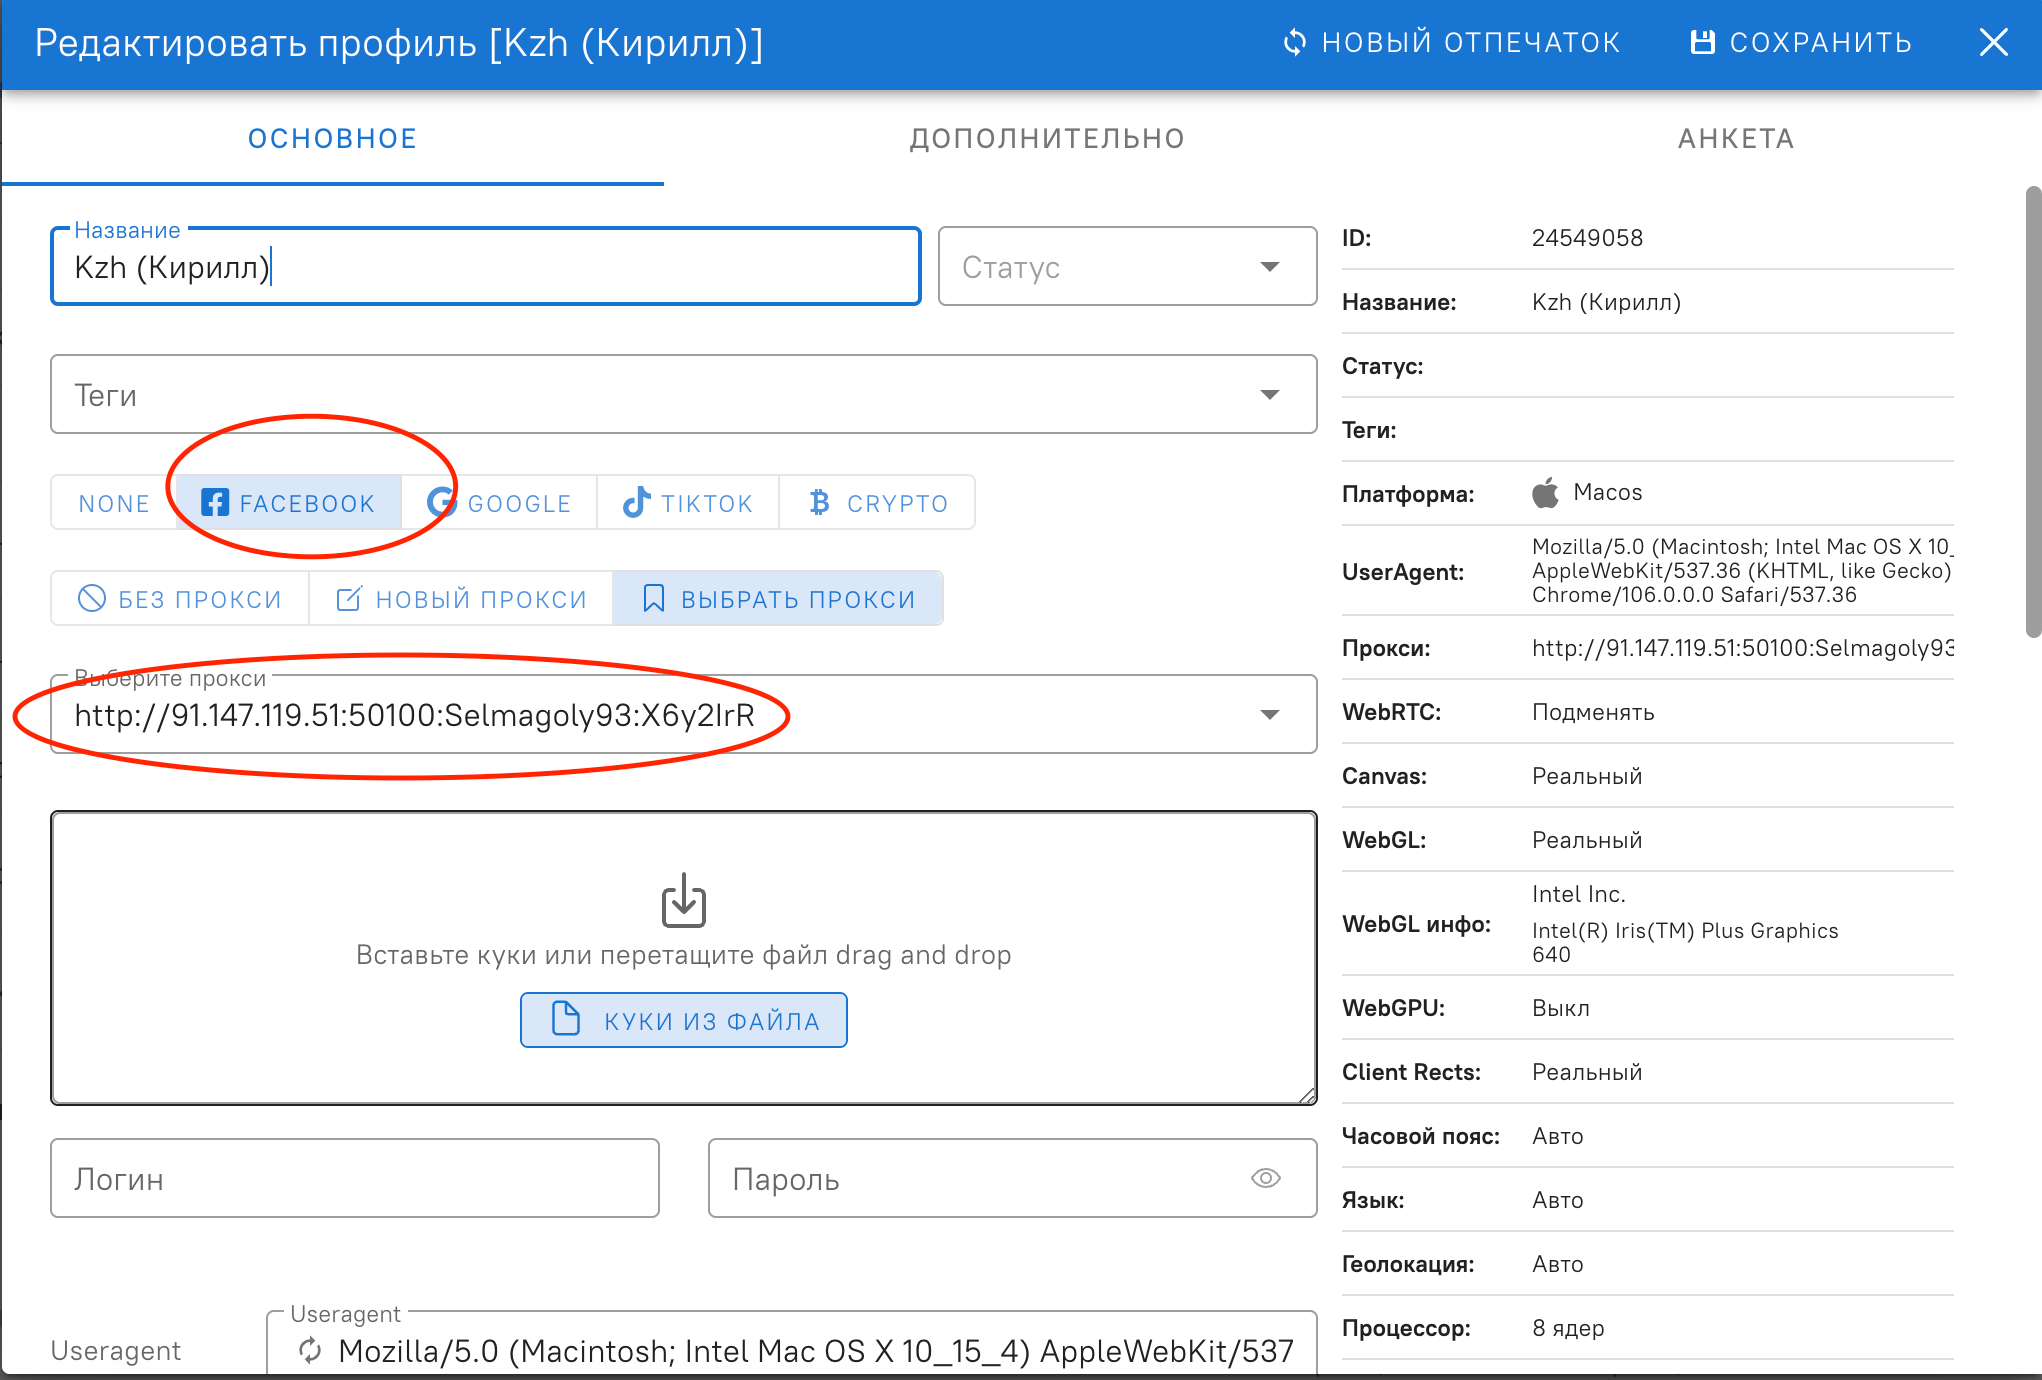The height and width of the screenshot is (1380, 2042).
Task: Choose the Google platform icon
Action: (441, 502)
